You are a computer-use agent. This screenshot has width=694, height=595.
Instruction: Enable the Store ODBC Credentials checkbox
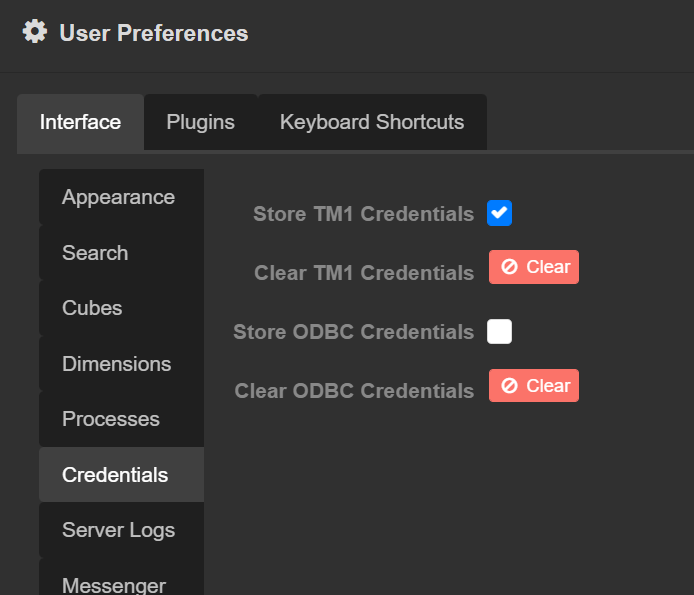pyautogui.click(x=499, y=332)
